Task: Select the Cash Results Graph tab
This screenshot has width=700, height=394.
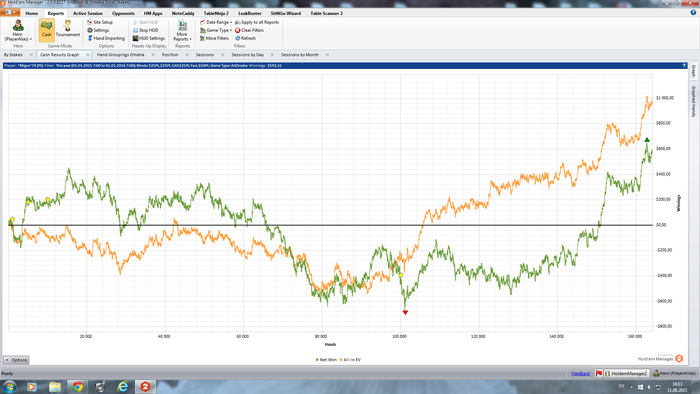Action: coord(59,54)
